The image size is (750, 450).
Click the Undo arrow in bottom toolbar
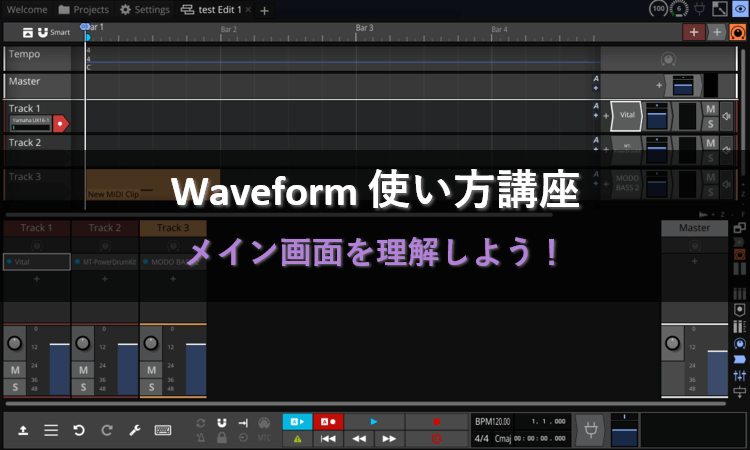pyautogui.click(x=79, y=430)
